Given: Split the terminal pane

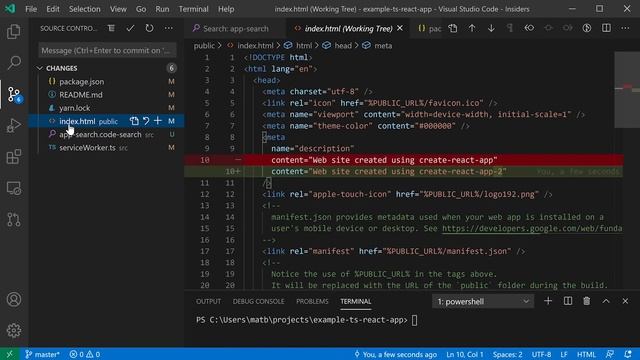Looking at the screenshot, I should click(568, 301).
